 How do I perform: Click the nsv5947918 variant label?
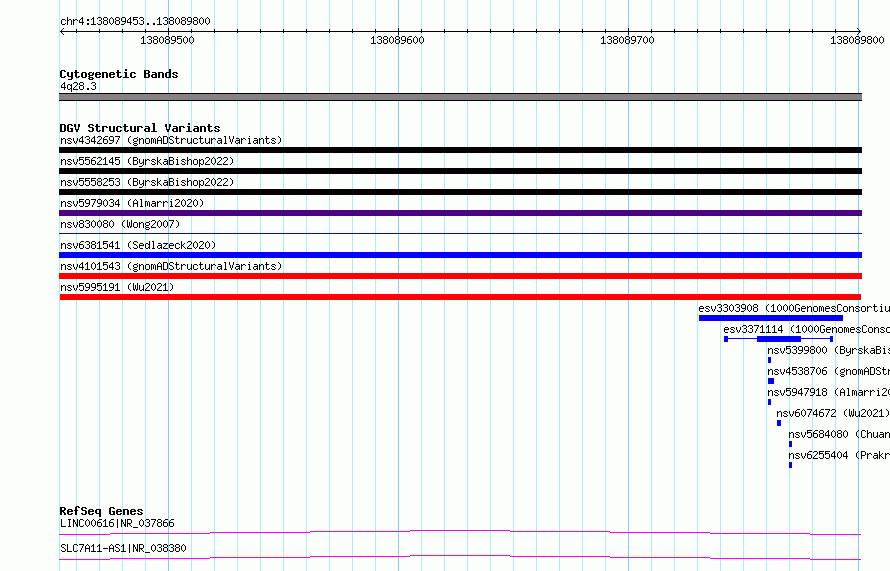click(x=829, y=392)
